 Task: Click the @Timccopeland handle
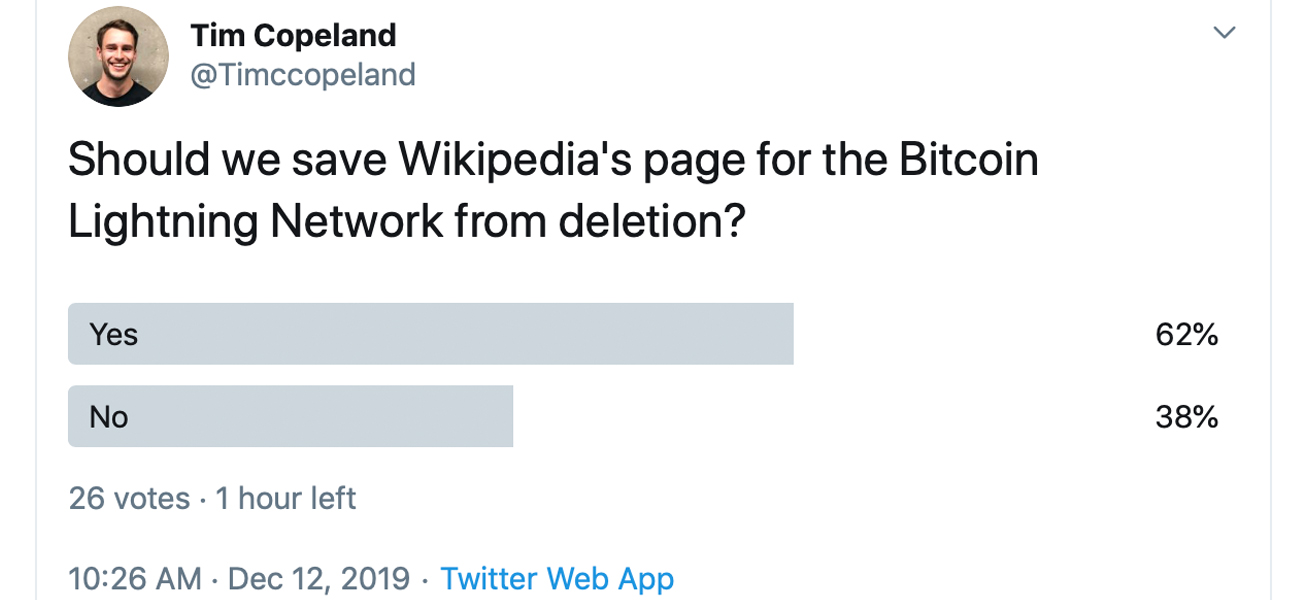[302, 75]
